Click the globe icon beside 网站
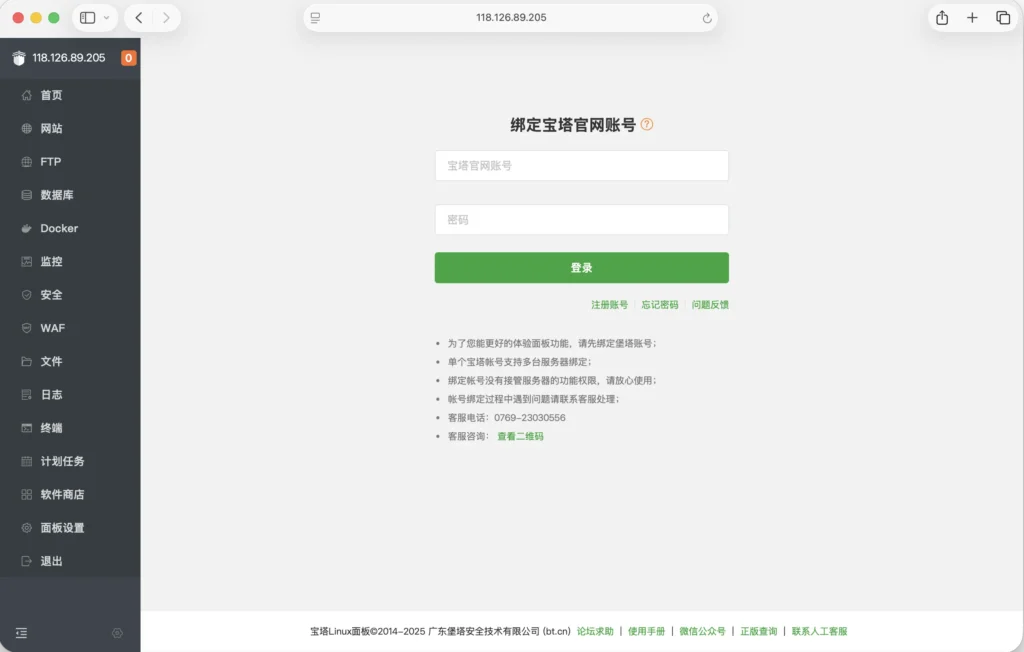This screenshot has height=652, width=1024. 27,129
